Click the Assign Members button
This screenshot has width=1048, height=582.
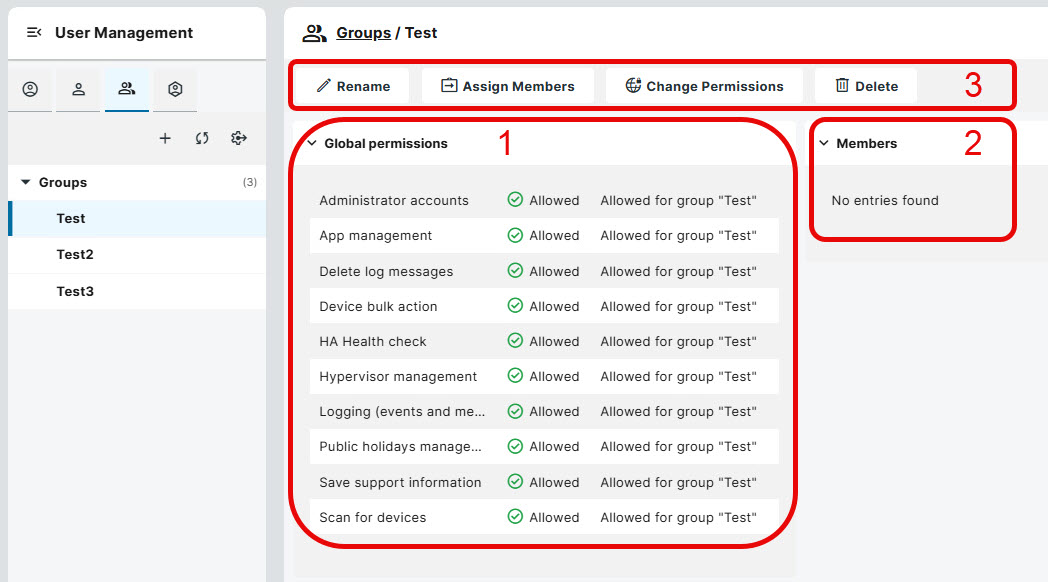[x=508, y=86]
